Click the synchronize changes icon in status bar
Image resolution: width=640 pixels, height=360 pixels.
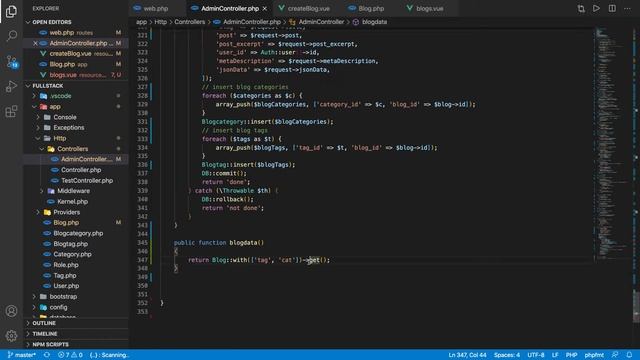coord(47,355)
